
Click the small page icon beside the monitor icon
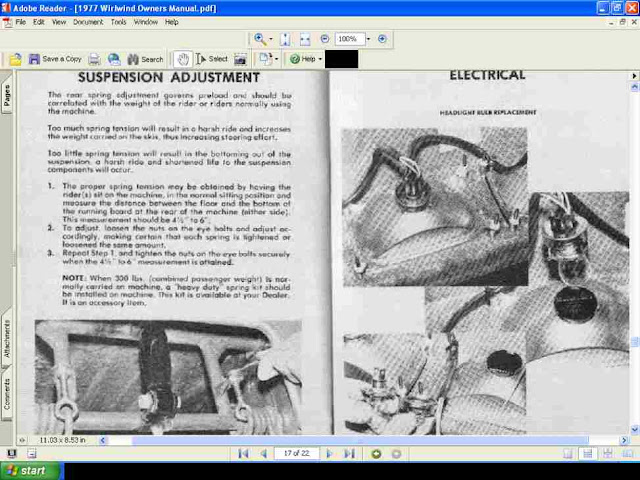tap(32, 453)
